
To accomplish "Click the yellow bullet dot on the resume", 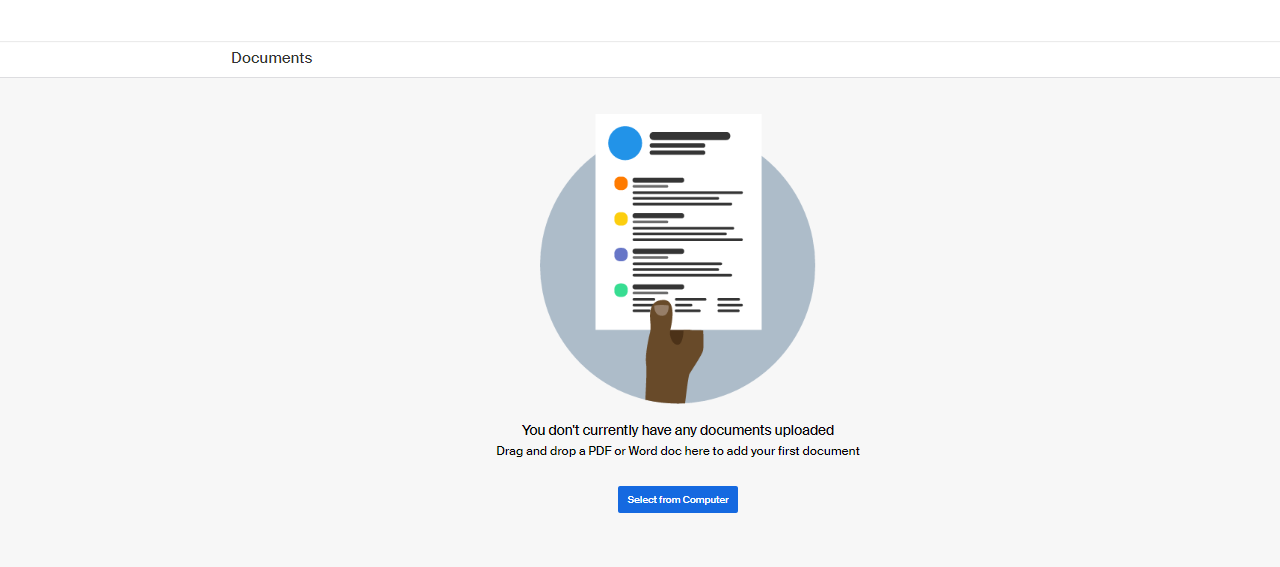I will click(621, 219).
